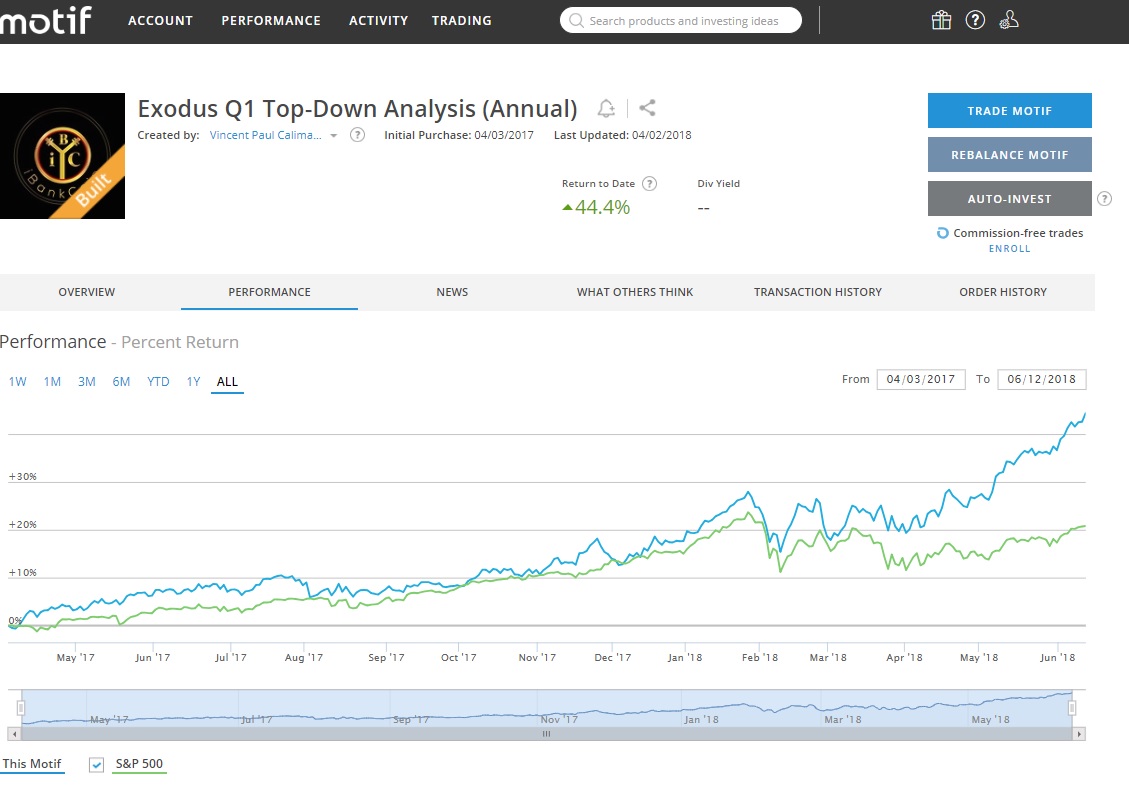Open Return to Date help icon

(x=649, y=184)
